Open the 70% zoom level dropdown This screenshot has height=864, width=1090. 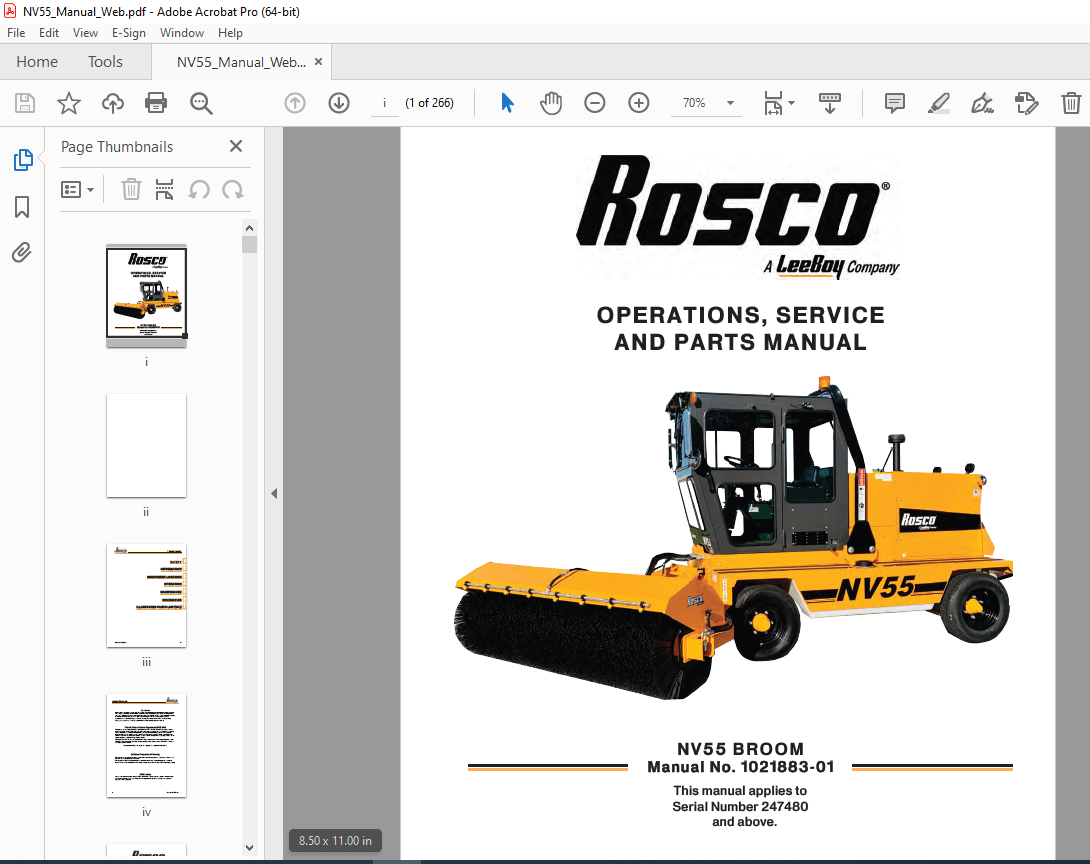(707, 103)
